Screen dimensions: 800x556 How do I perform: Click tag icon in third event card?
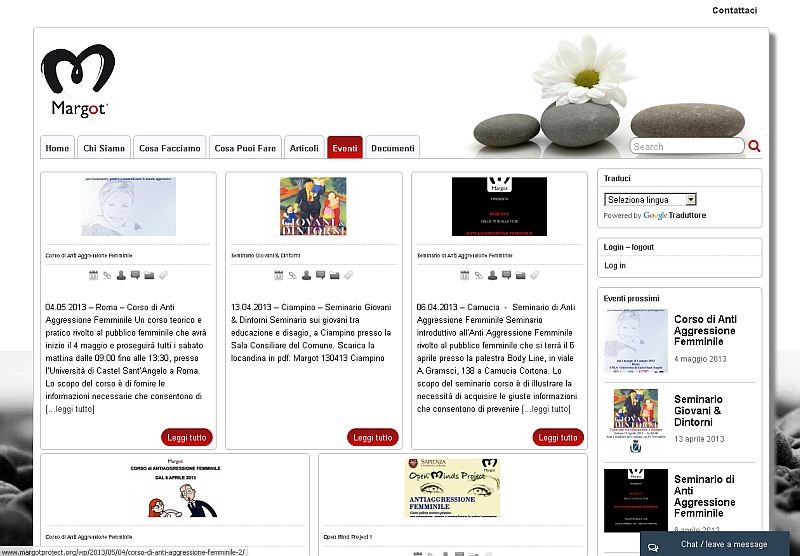coord(535,274)
